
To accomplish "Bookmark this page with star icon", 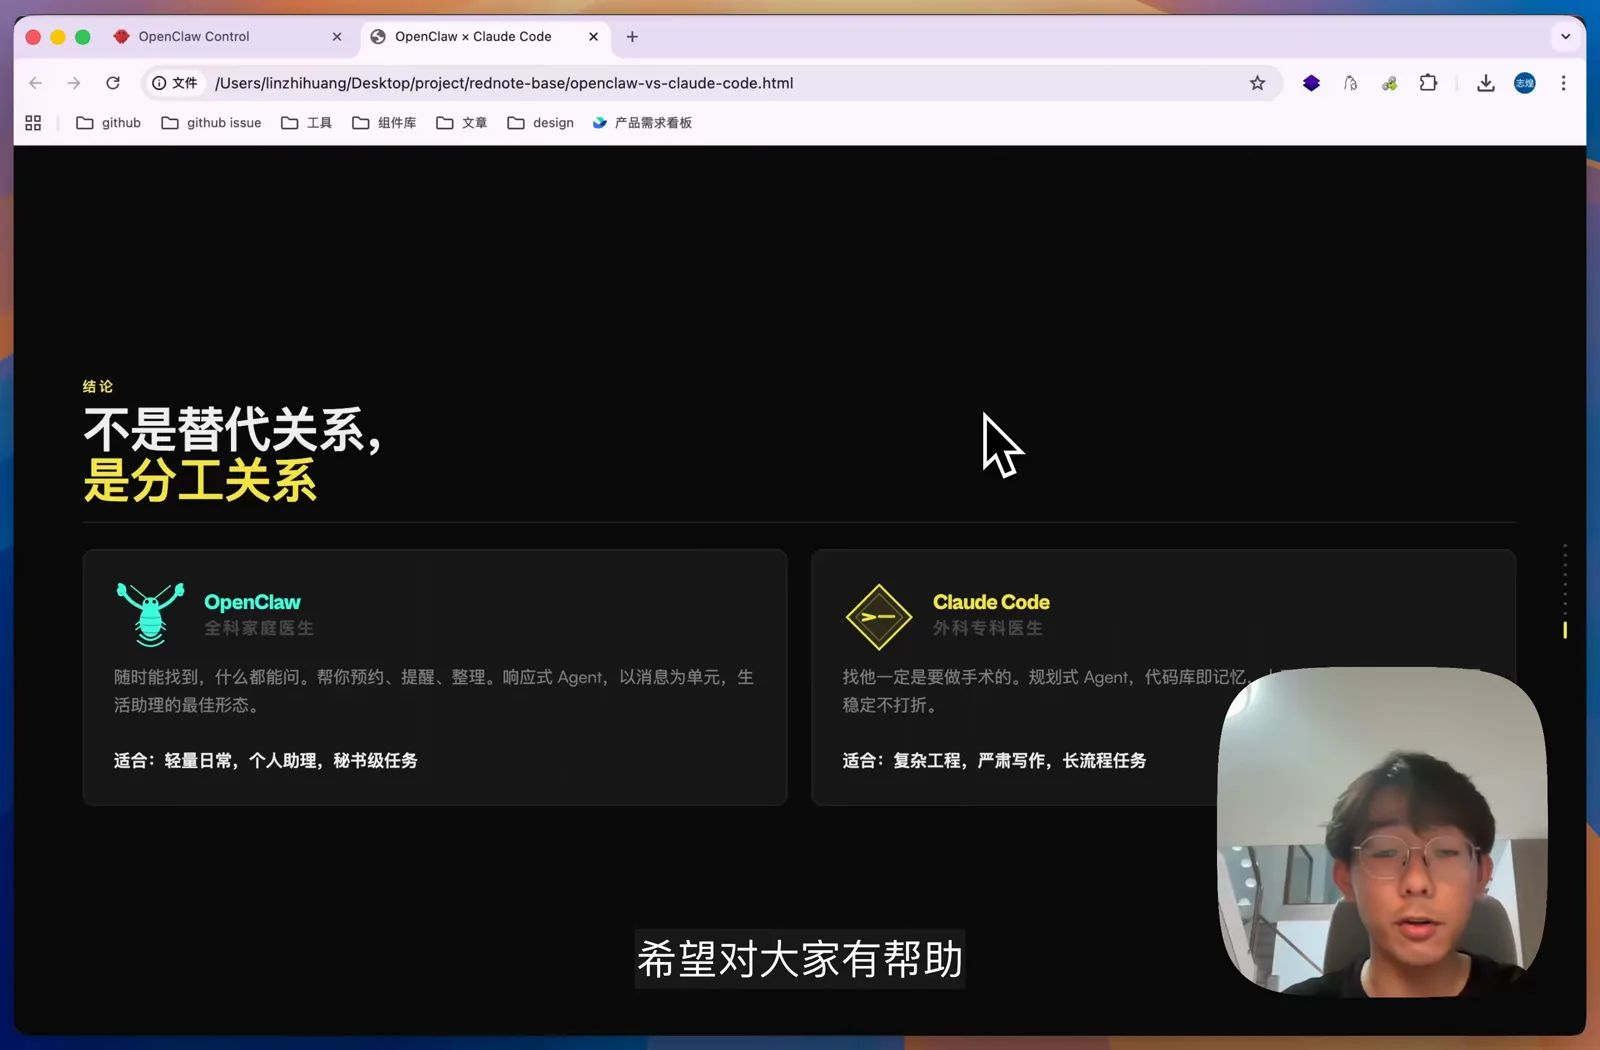I will pyautogui.click(x=1257, y=83).
